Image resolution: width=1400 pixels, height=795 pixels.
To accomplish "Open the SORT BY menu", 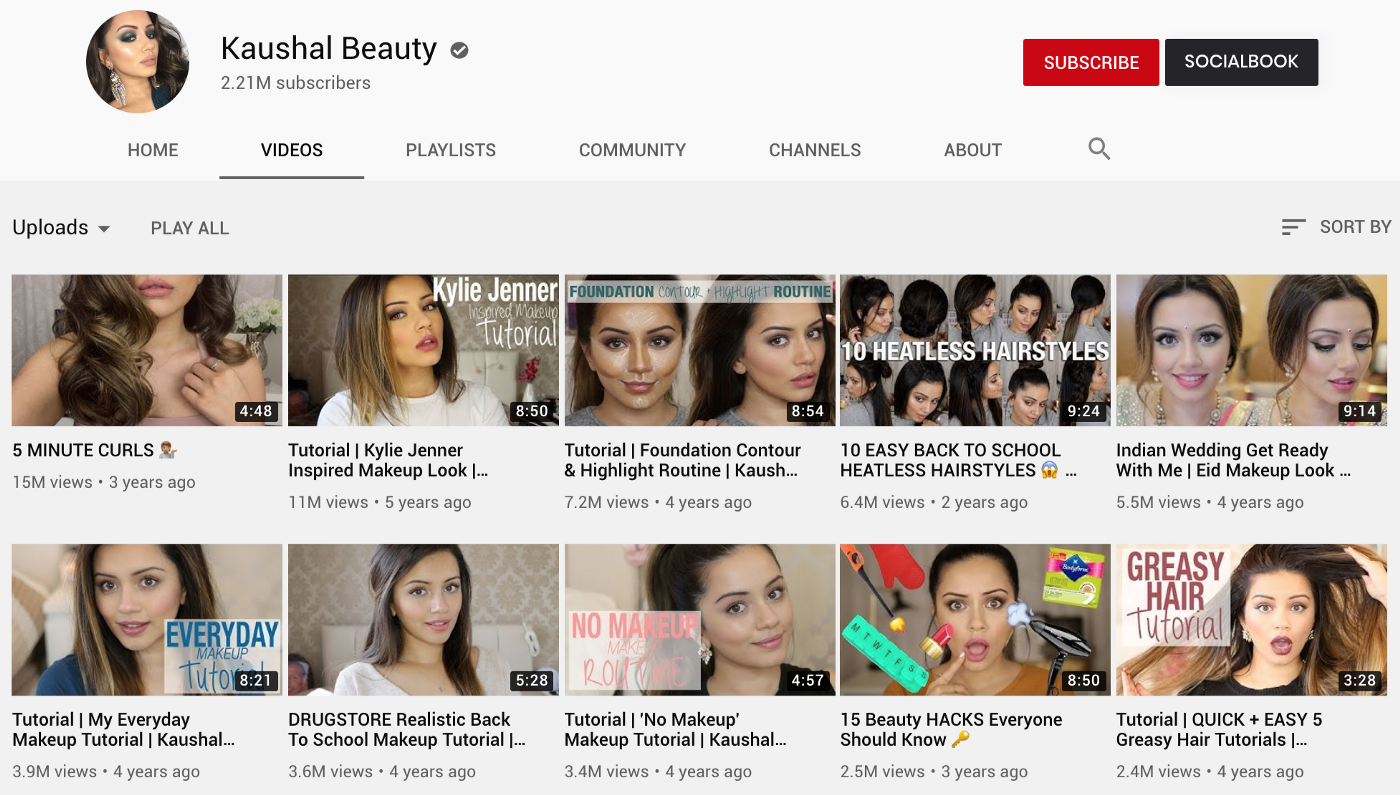I will [1336, 227].
